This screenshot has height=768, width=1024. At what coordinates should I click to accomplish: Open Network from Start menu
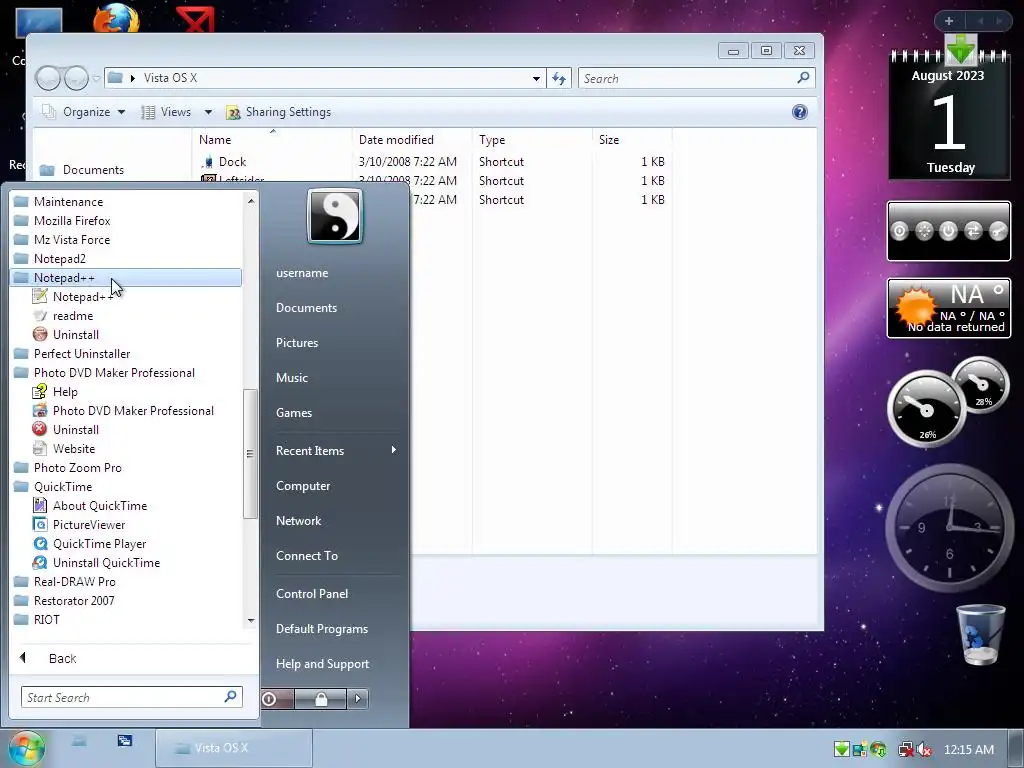point(298,520)
